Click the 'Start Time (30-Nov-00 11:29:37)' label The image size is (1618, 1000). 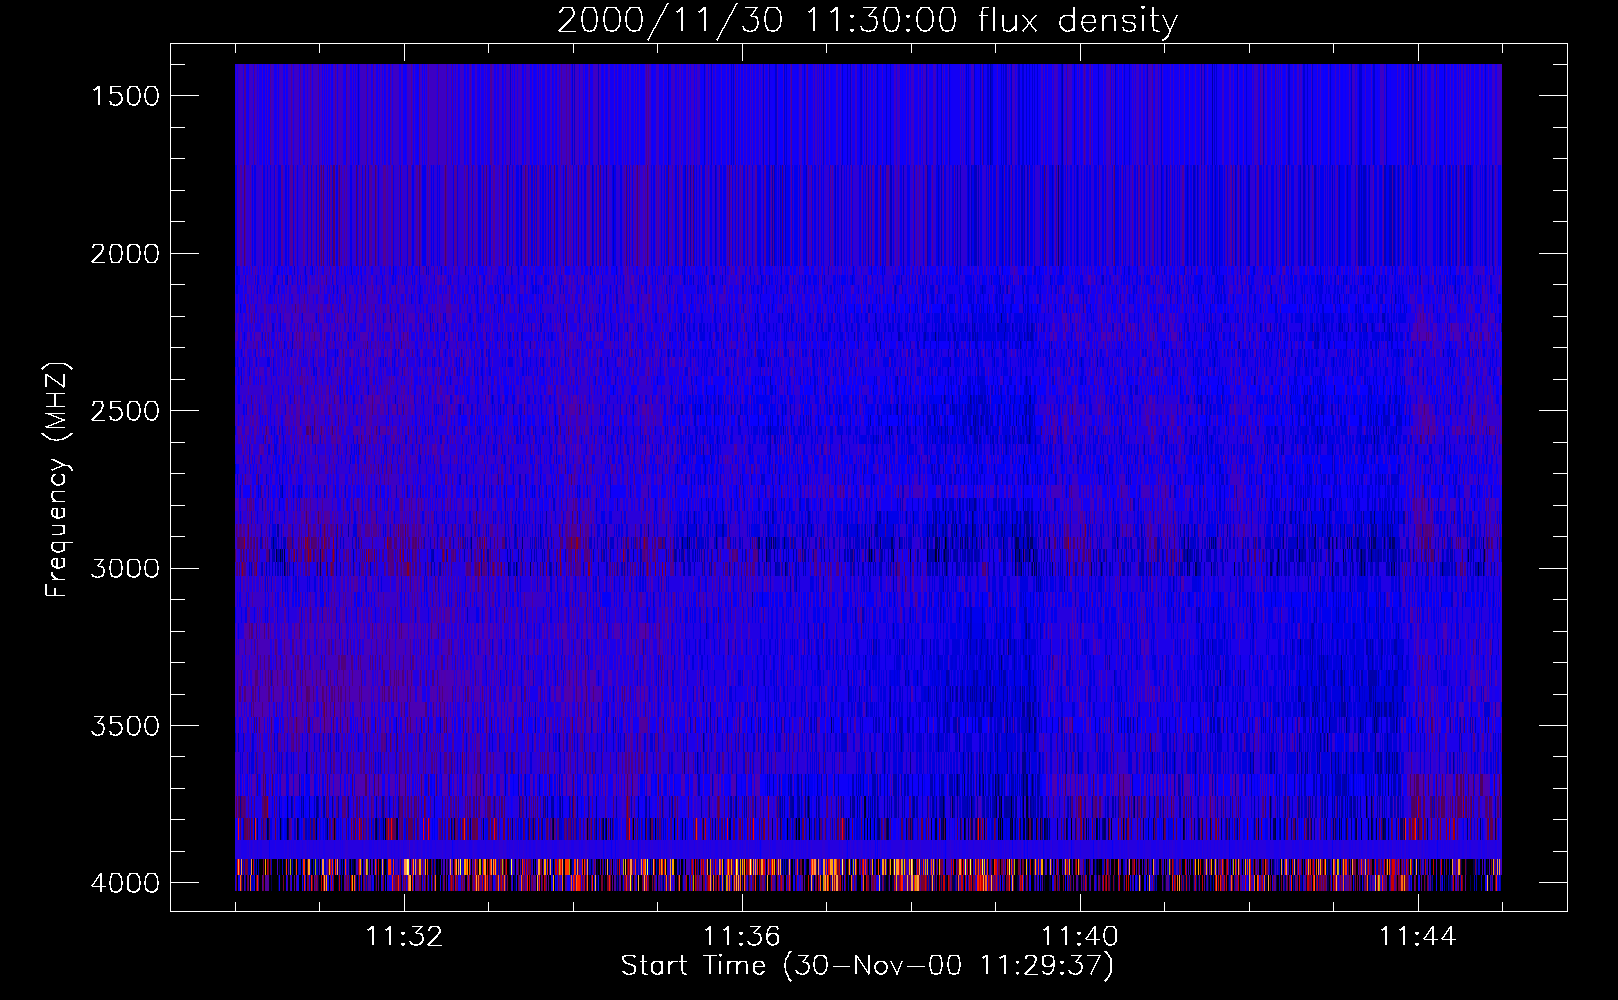pyautogui.click(x=867, y=966)
